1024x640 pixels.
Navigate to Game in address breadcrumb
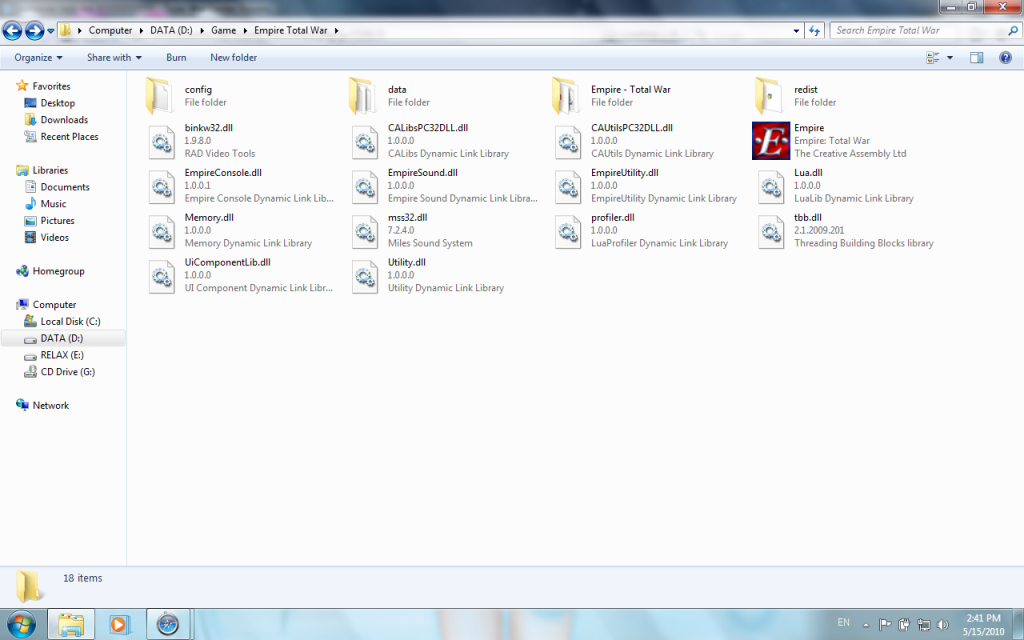[223, 30]
